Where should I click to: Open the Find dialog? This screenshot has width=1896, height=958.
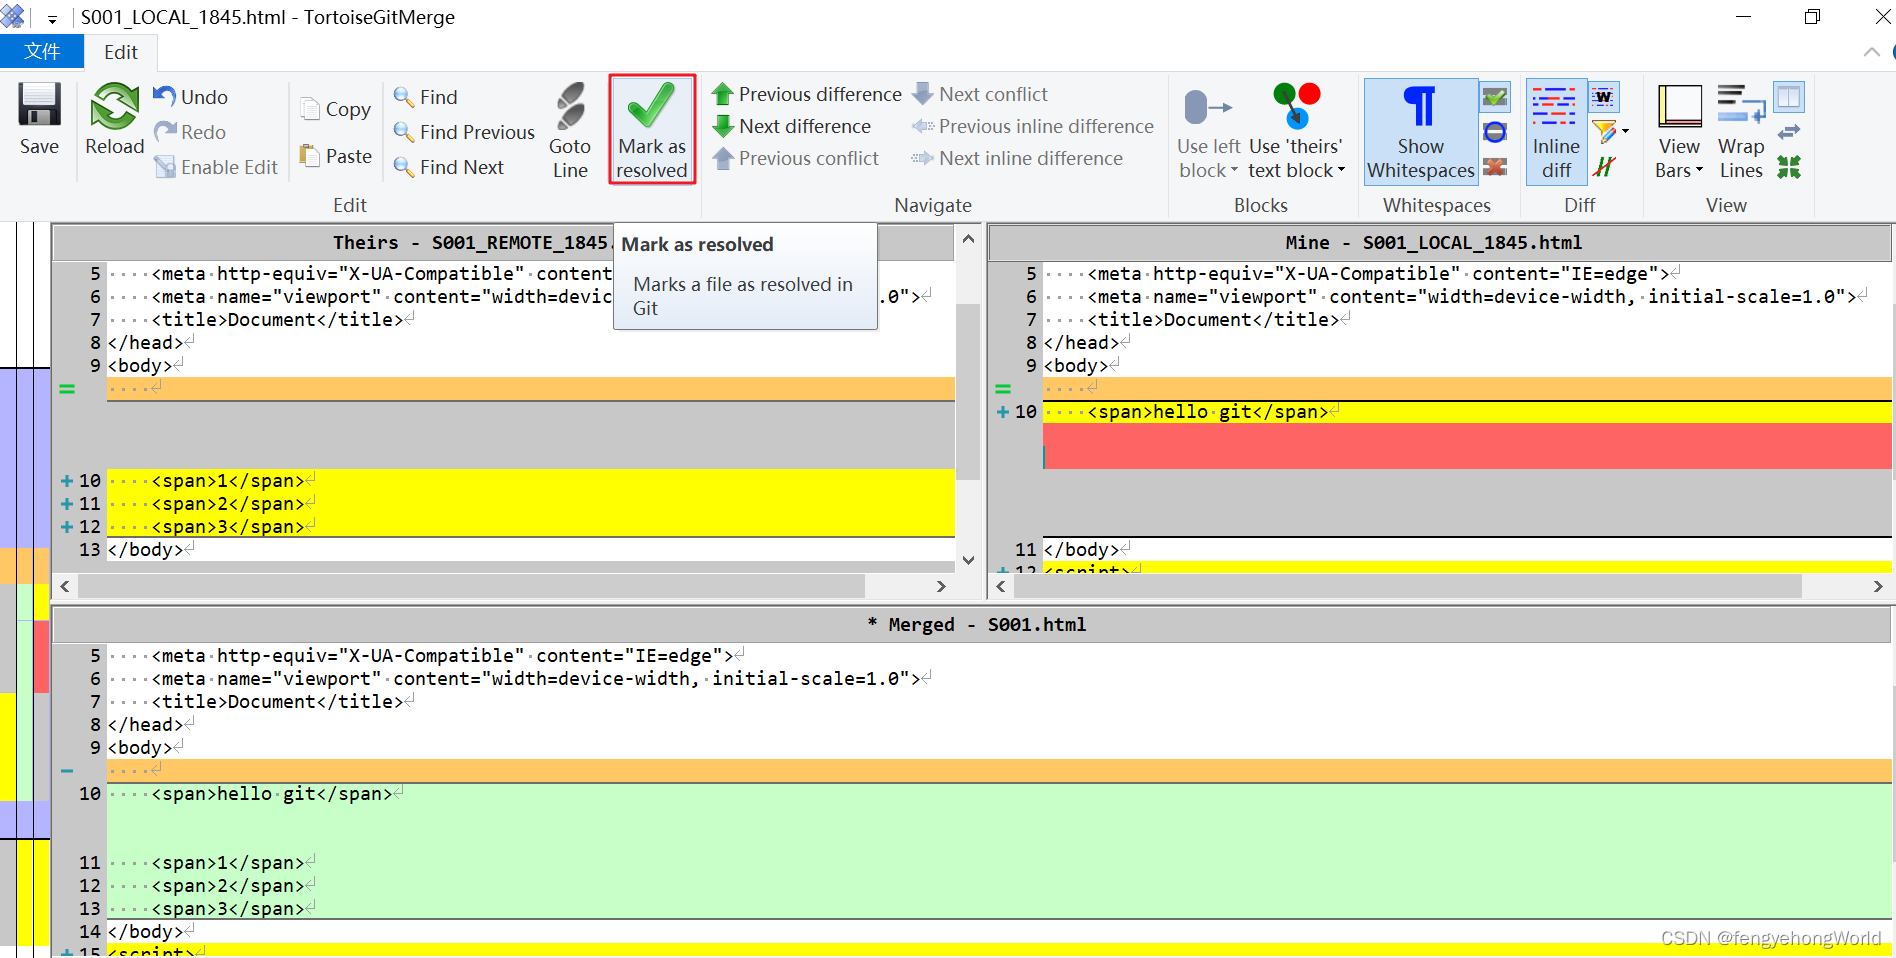click(x=426, y=97)
